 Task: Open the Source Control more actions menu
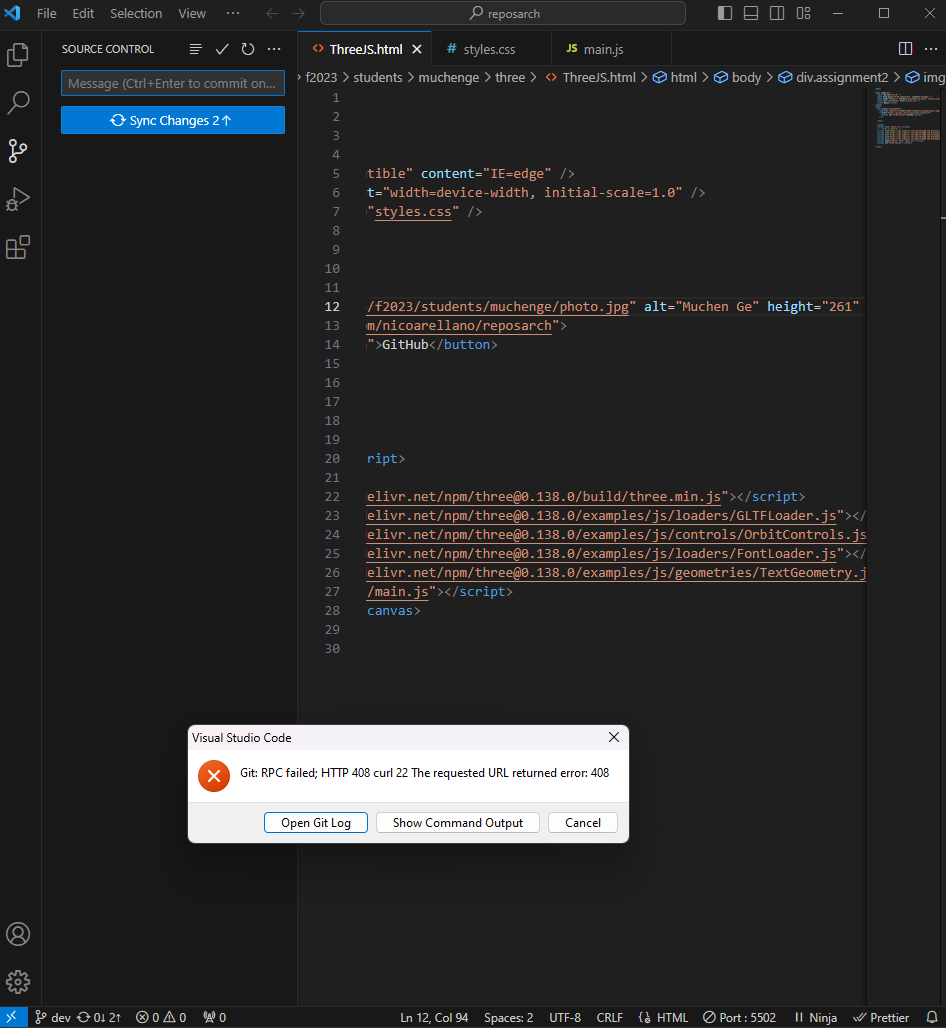click(x=274, y=48)
